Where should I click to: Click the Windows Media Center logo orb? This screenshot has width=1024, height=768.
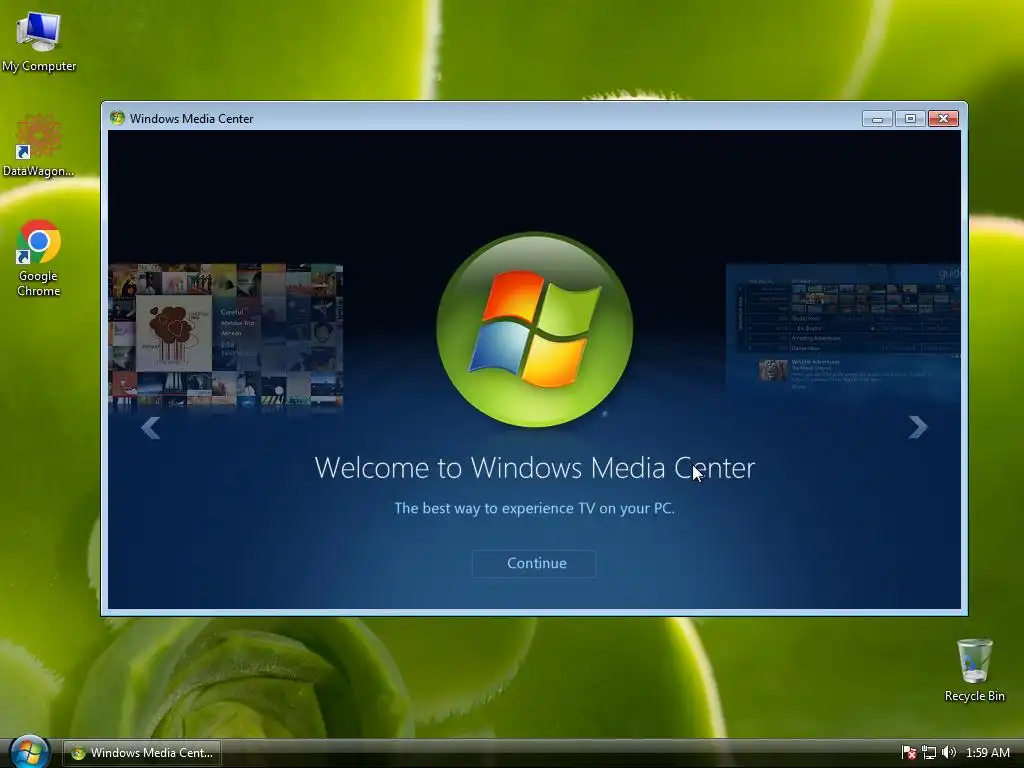click(x=534, y=330)
